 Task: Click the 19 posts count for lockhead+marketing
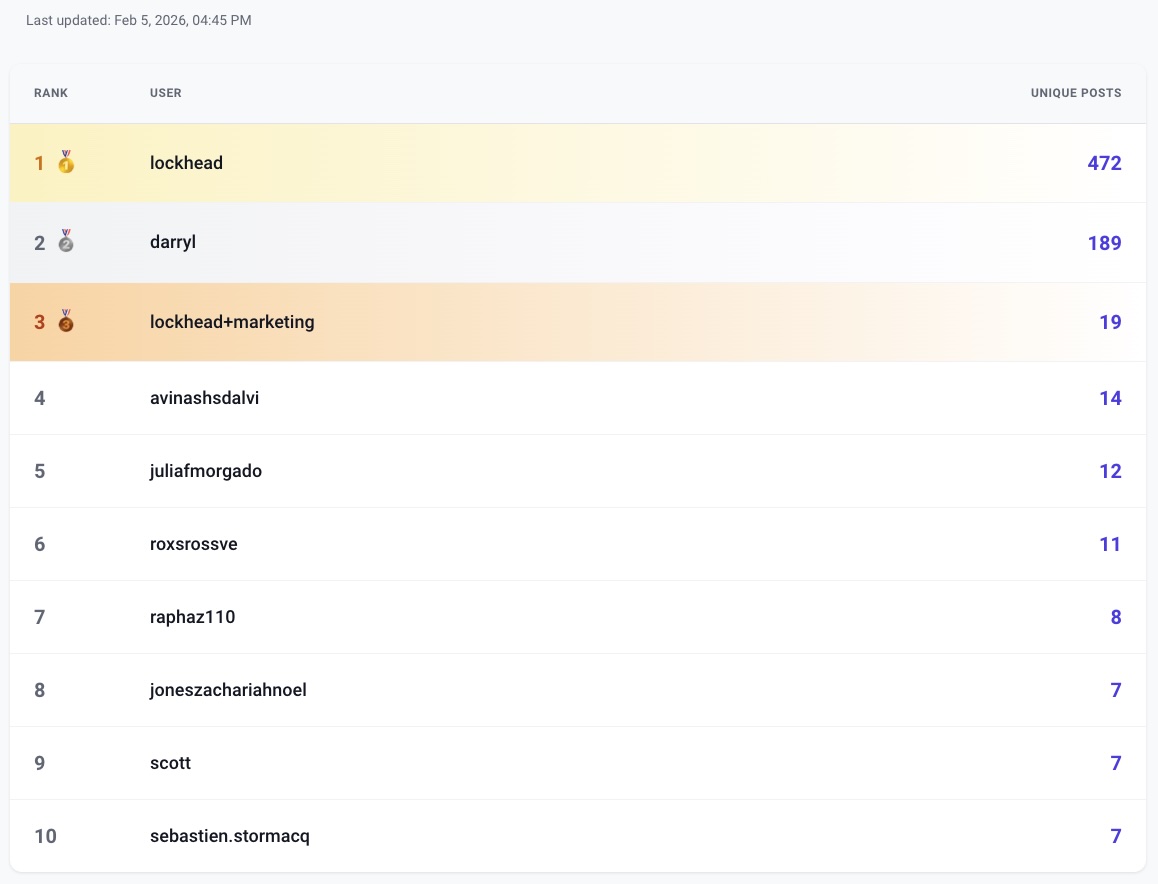(x=1110, y=322)
